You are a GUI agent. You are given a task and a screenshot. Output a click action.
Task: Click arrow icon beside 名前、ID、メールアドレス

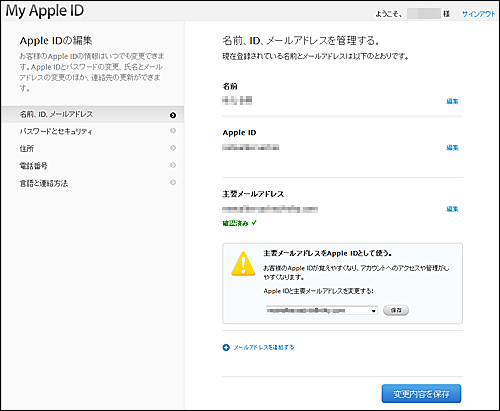coord(173,115)
